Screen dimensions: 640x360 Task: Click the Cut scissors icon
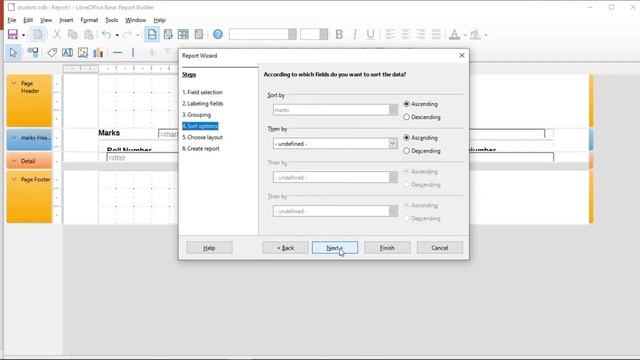pyautogui.click(x=57, y=35)
